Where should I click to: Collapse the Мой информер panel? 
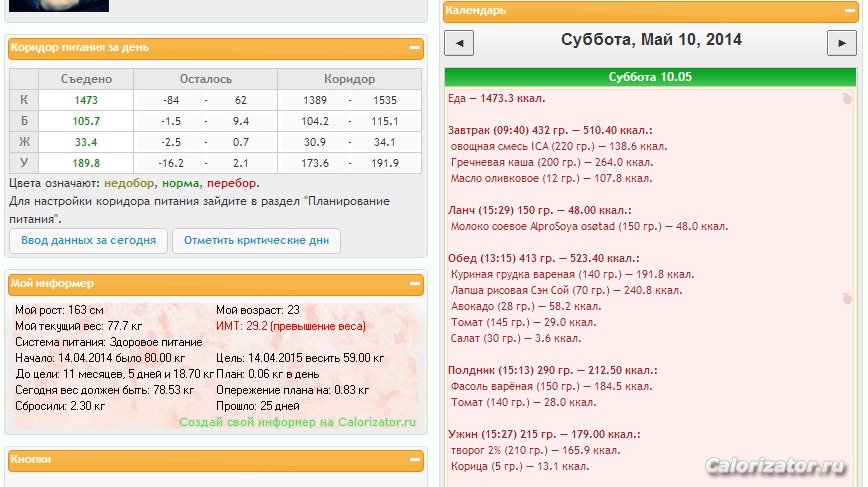point(415,283)
